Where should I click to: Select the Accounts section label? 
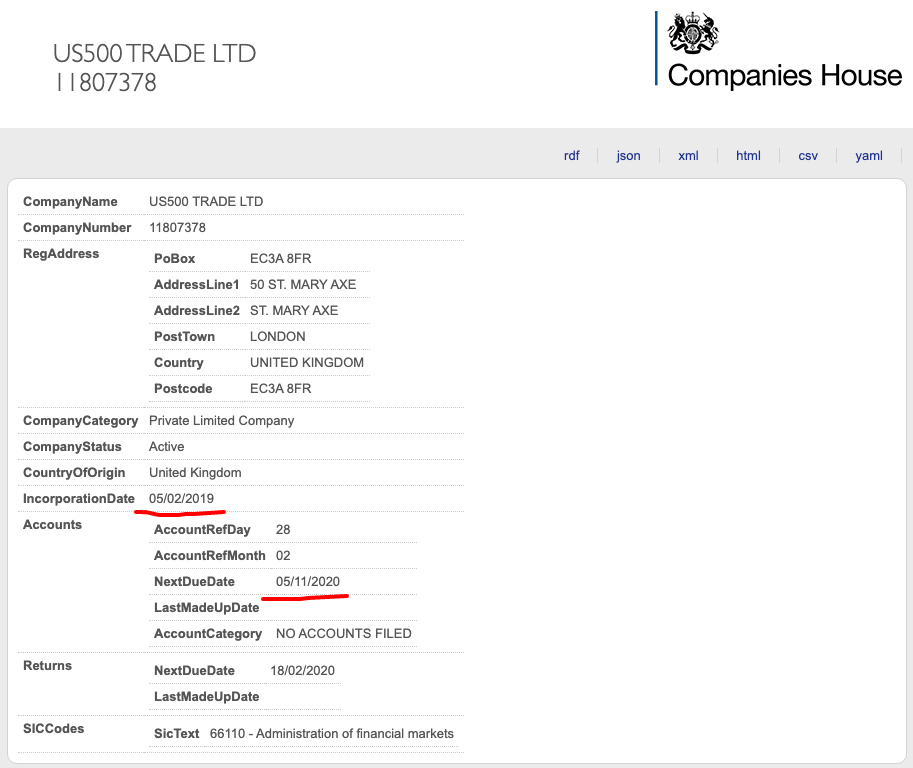click(x=52, y=525)
